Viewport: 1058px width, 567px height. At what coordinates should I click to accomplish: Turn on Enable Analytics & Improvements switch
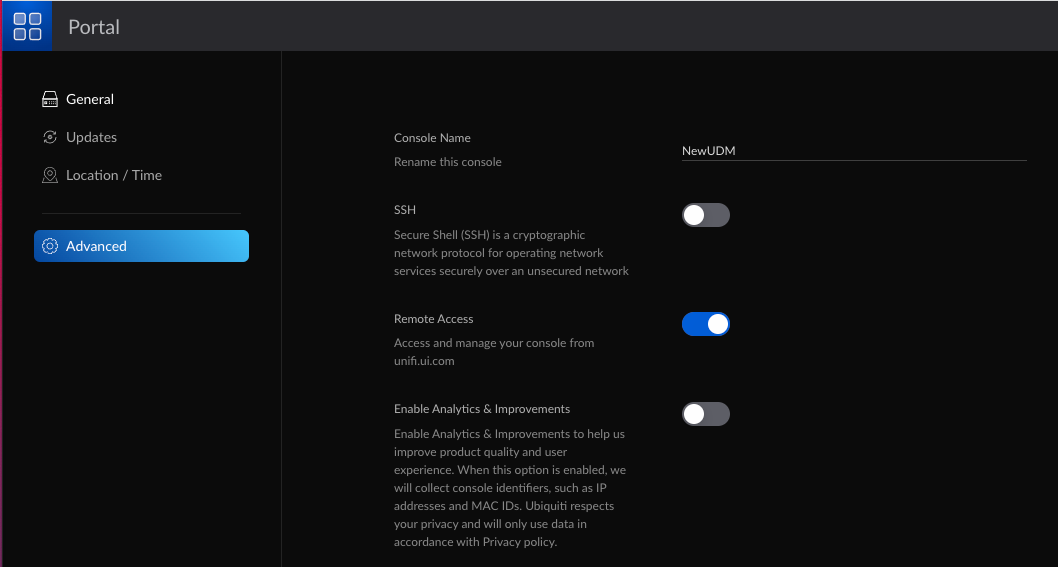click(x=706, y=414)
